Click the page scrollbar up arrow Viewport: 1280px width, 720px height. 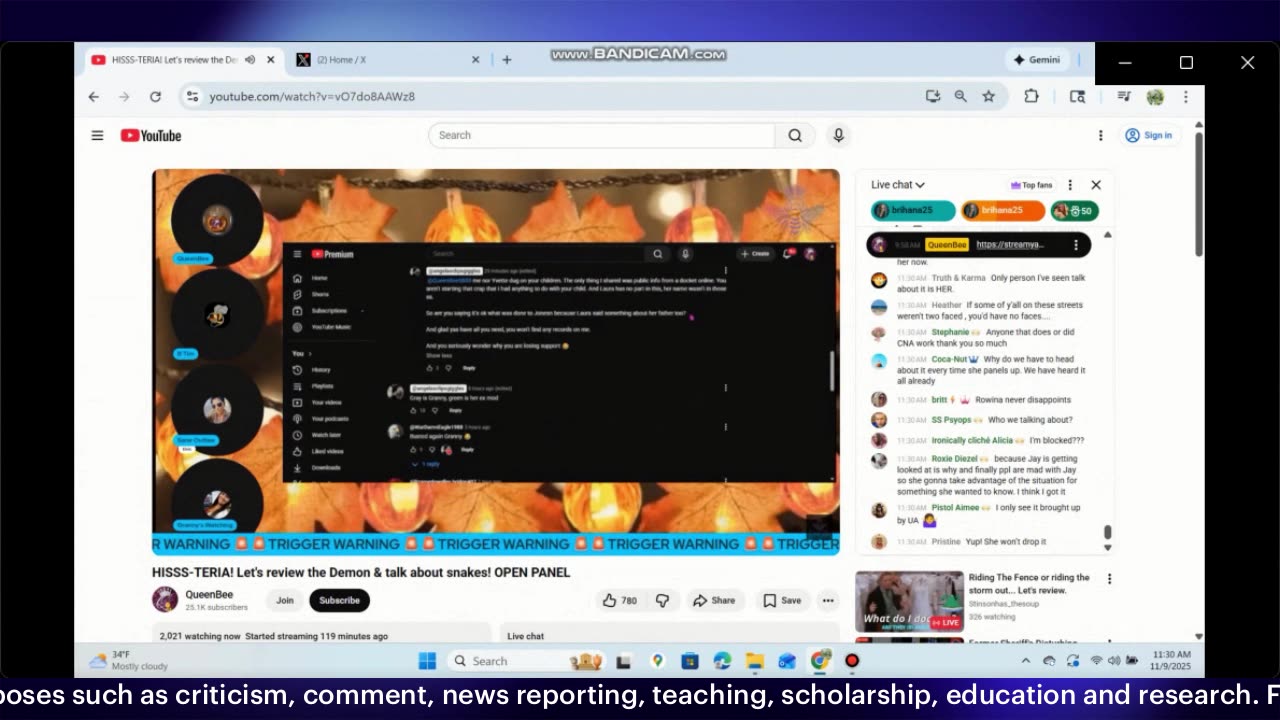click(x=1198, y=125)
